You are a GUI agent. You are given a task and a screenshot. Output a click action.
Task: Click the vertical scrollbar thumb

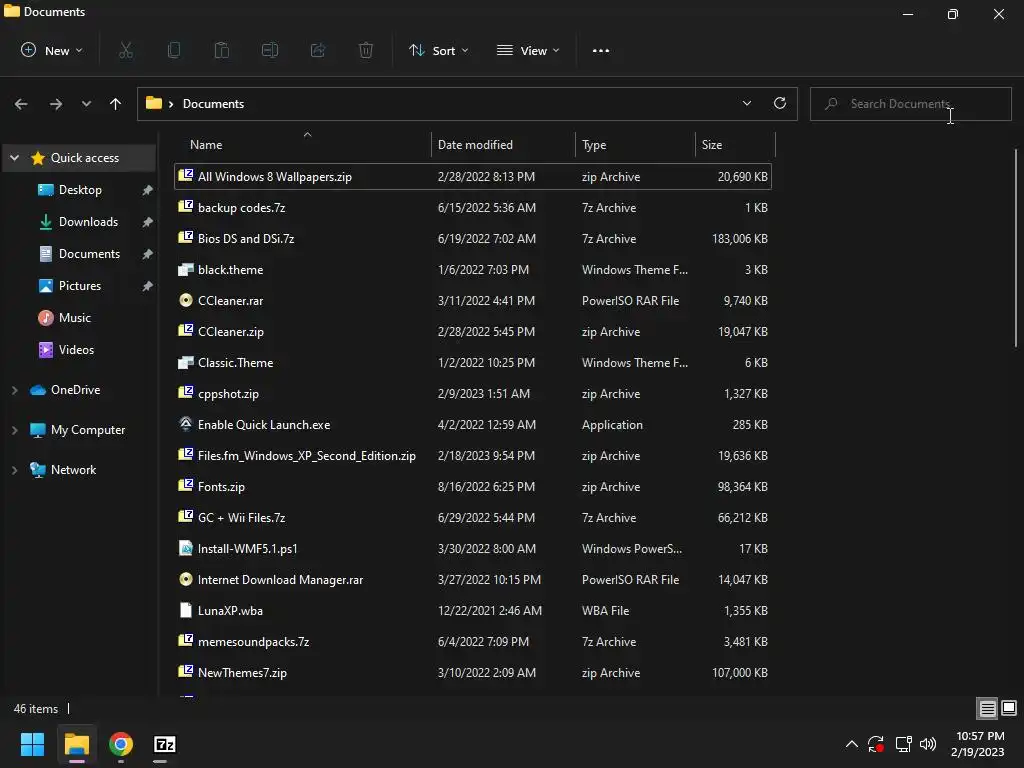pos(1017,248)
